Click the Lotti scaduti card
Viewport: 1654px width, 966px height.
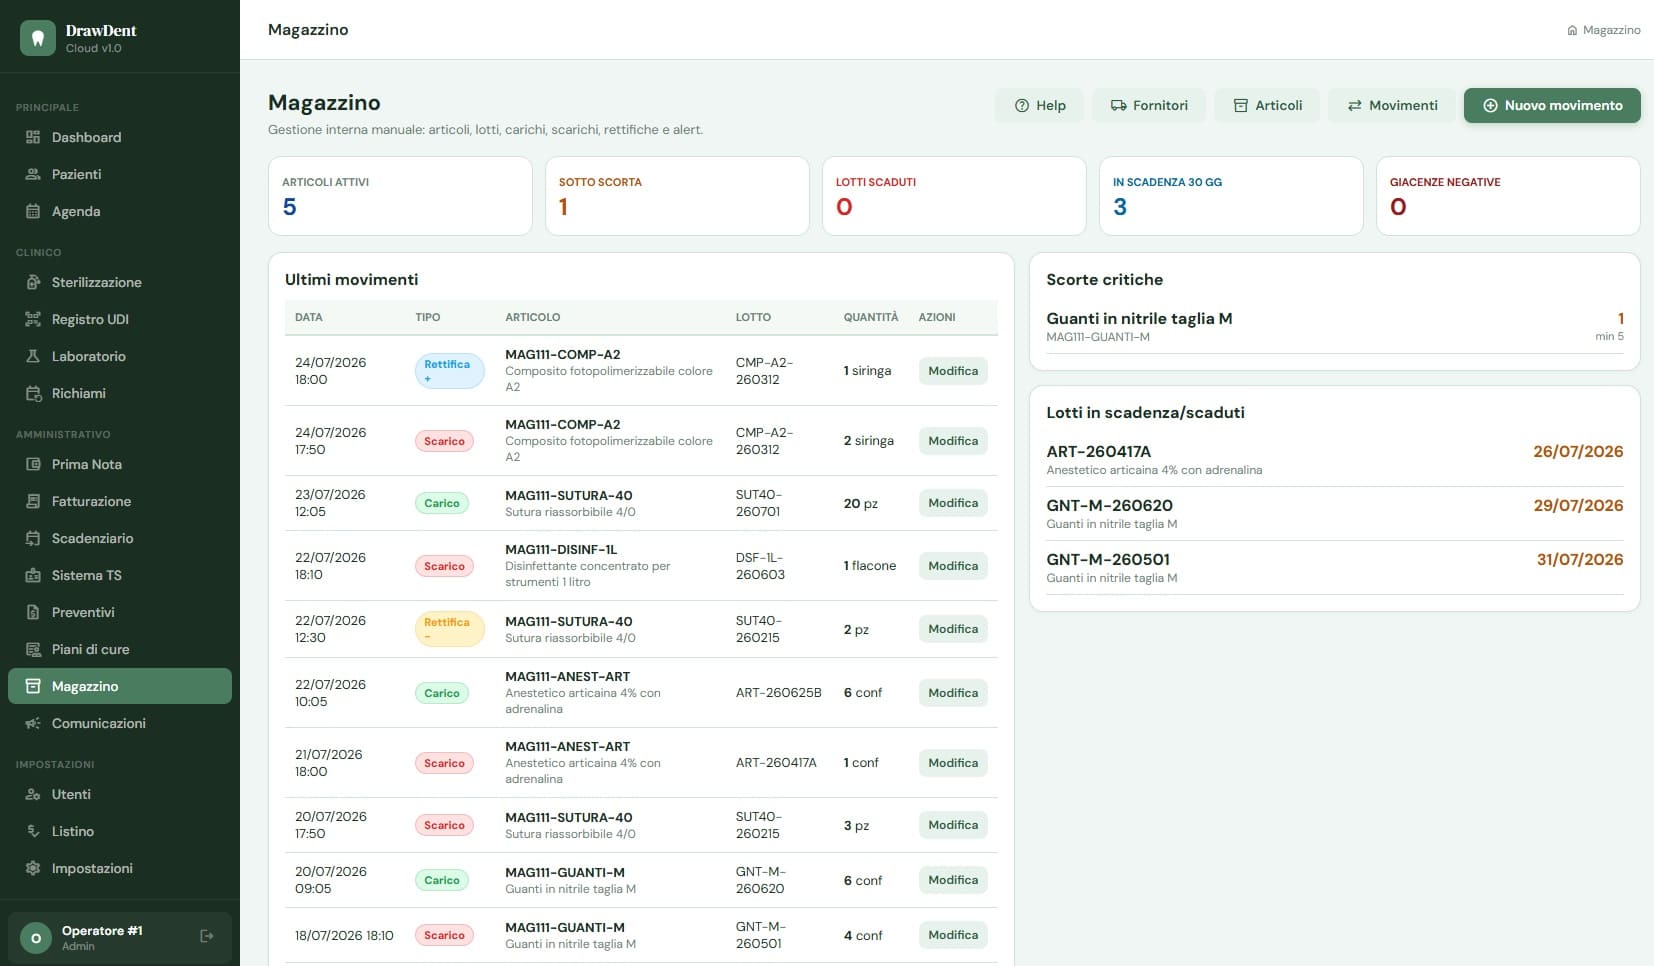(x=954, y=196)
